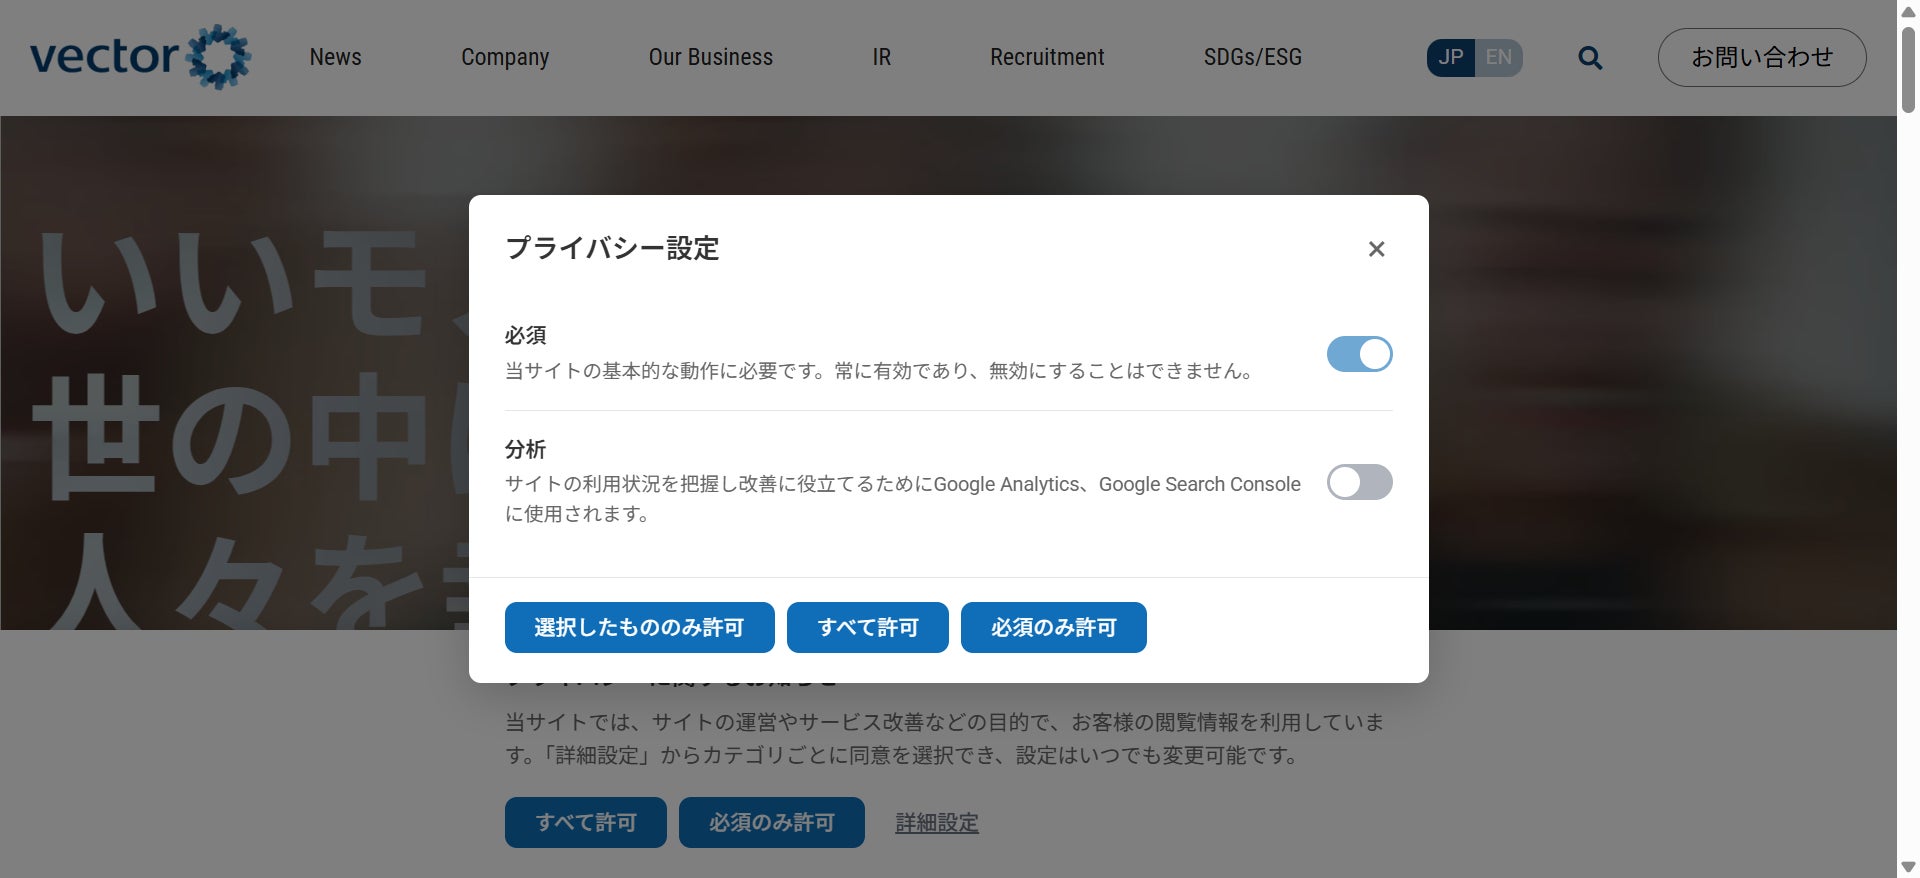1920x878 pixels.
Task: Click the プライバシー設定 dialog title
Action: click(612, 248)
